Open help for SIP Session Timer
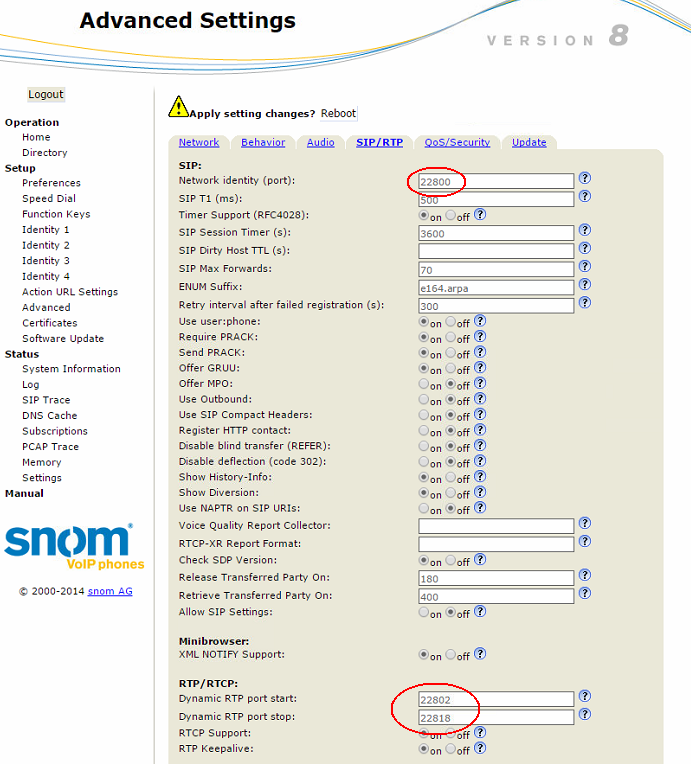Image resolution: width=691 pixels, height=764 pixels. [585, 231]
